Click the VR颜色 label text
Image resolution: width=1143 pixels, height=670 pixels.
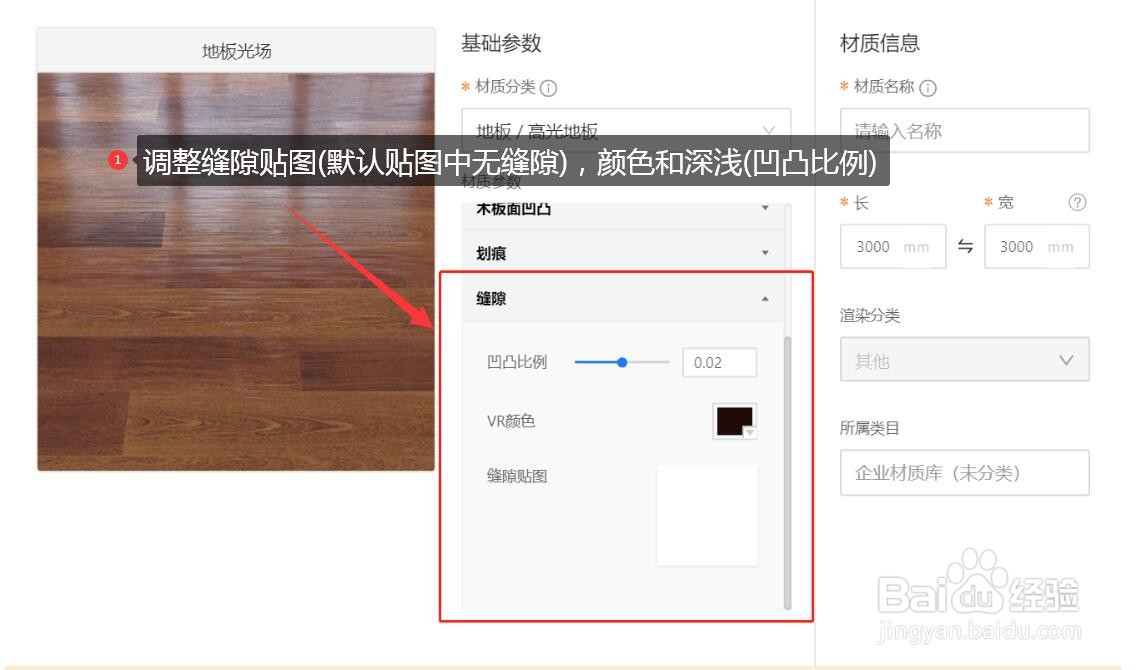click(510, 421)
